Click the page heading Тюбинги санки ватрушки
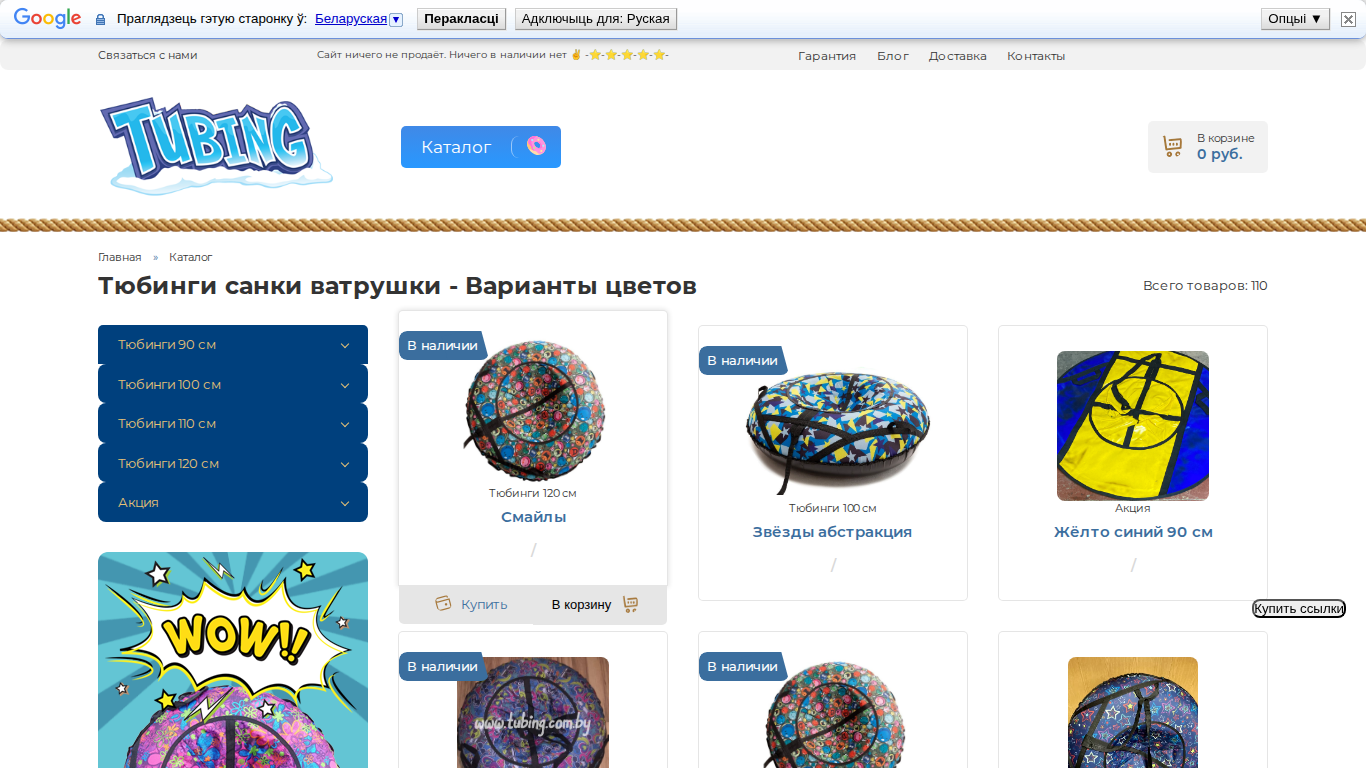This screenshot has height=768, width=1366. (x=397, y=286)
